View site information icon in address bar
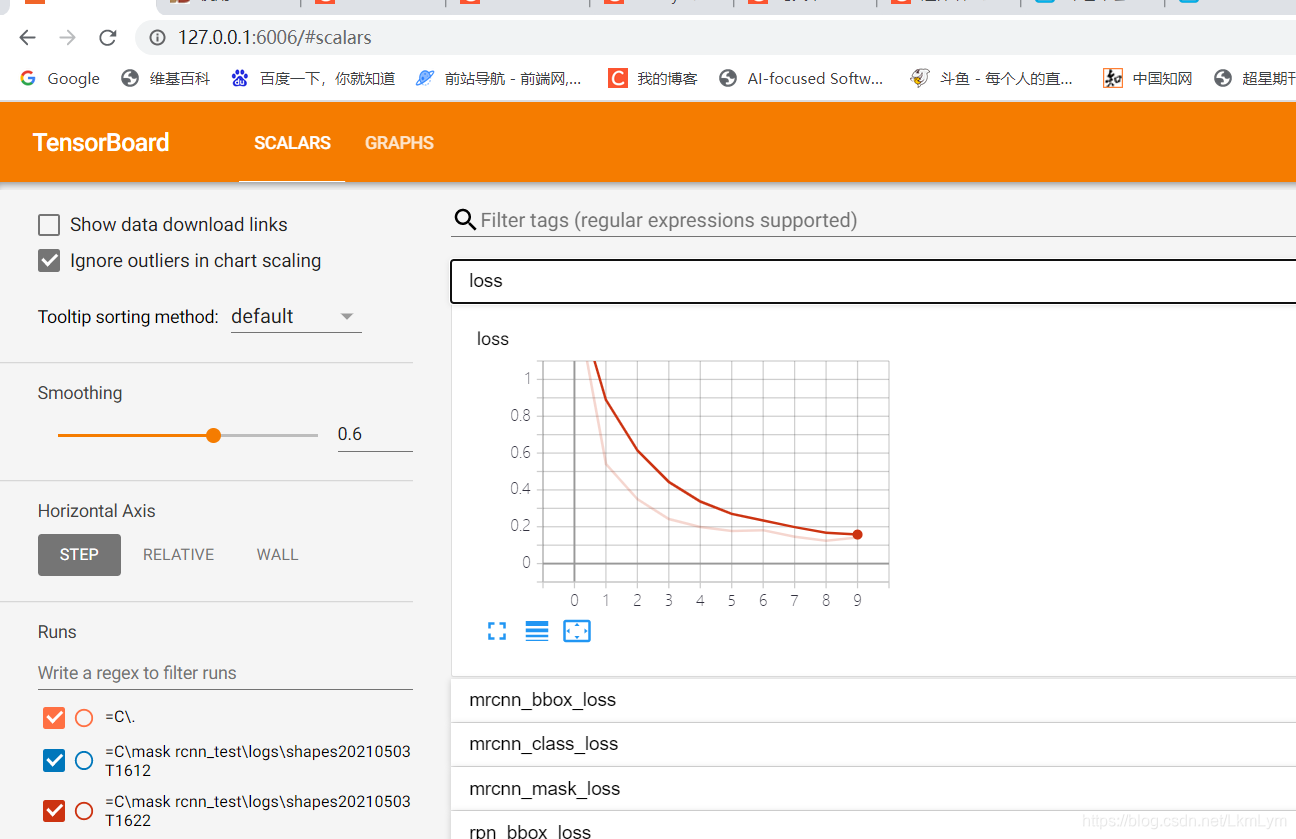1296x839 pixels. pos(157,38)
